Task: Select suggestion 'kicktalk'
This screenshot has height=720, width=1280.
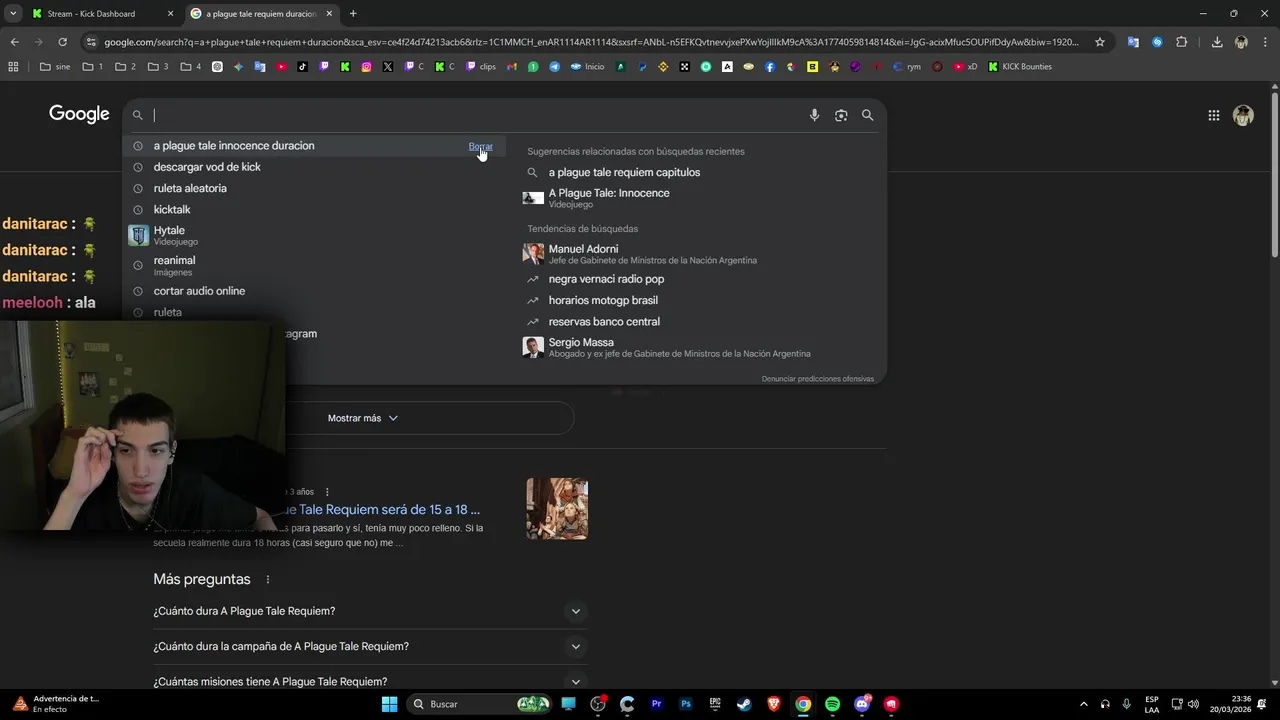Action: [172, 209]
